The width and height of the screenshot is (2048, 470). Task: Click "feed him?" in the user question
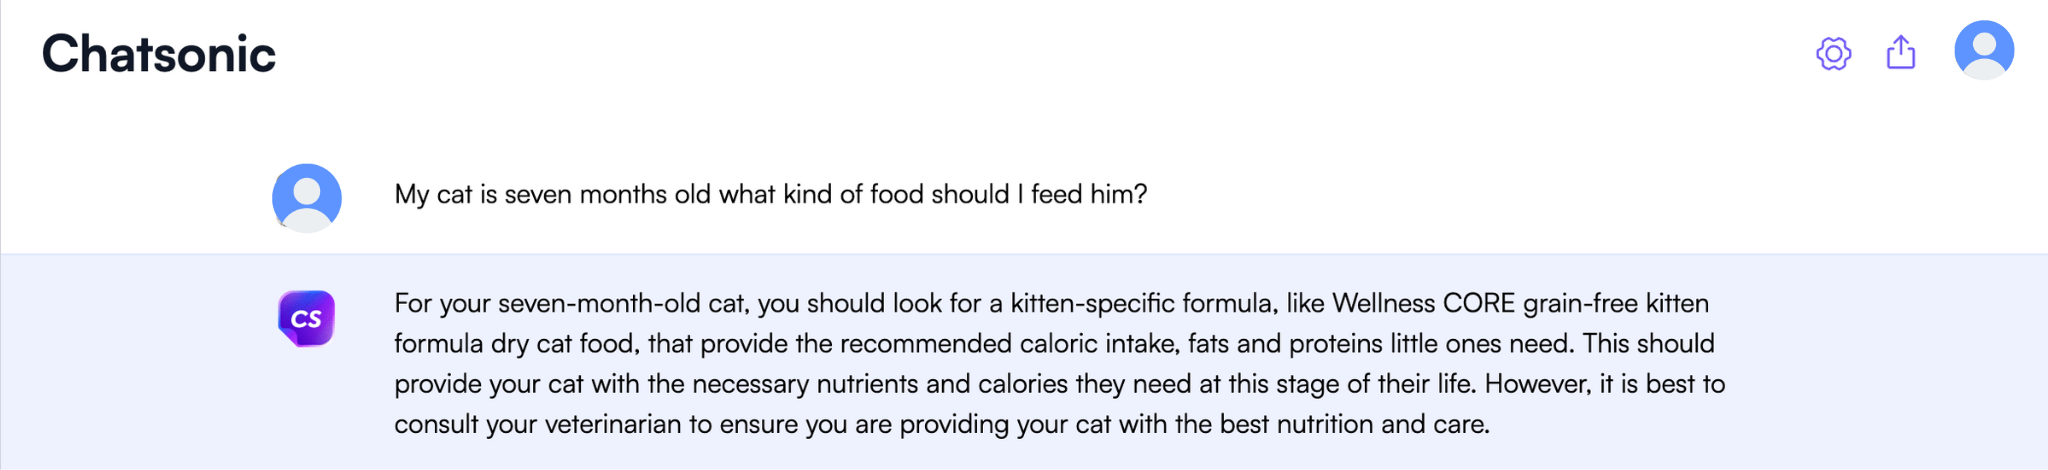(1089, 194)
